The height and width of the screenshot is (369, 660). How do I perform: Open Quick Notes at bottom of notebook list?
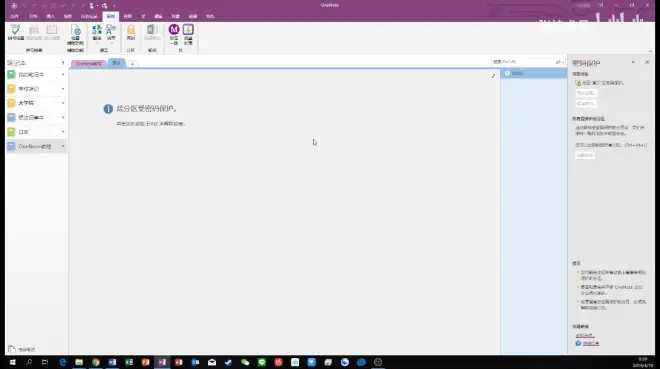pos(22,349)
